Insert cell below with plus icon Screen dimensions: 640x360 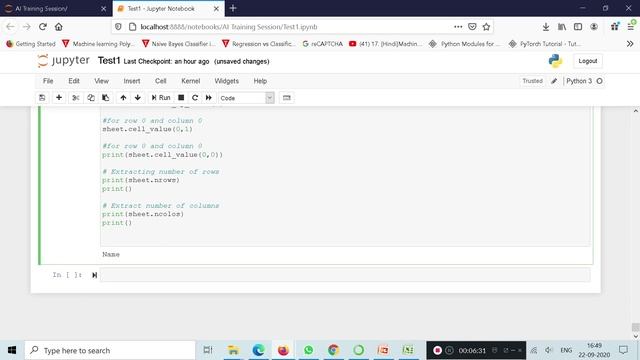(x=59, y=98)
